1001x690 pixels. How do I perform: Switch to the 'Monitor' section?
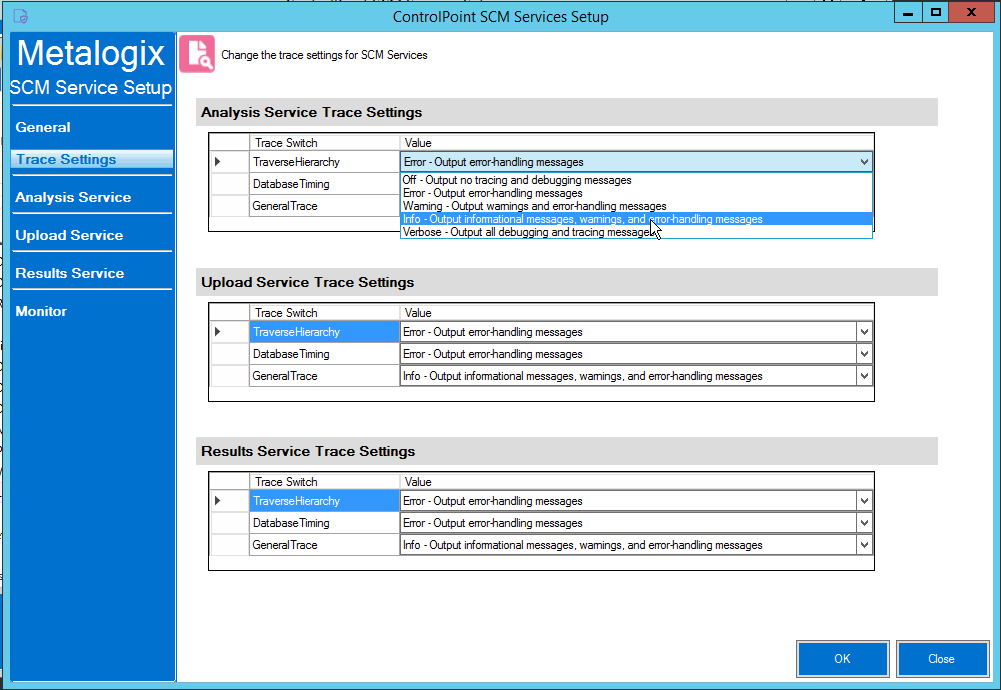click(41, 311)
